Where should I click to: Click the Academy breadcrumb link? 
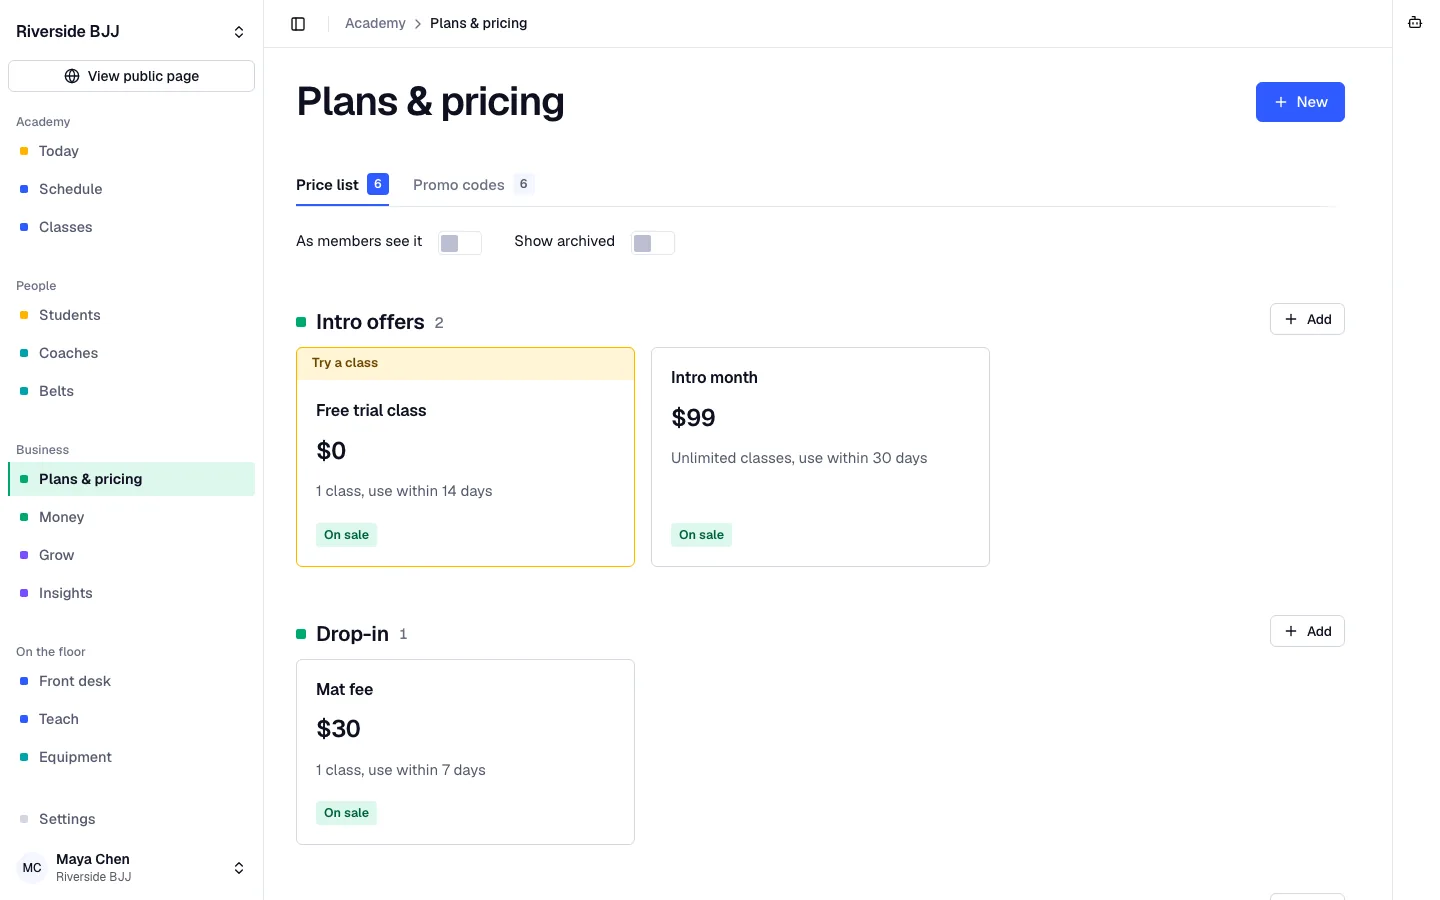(x=375, y=23)
